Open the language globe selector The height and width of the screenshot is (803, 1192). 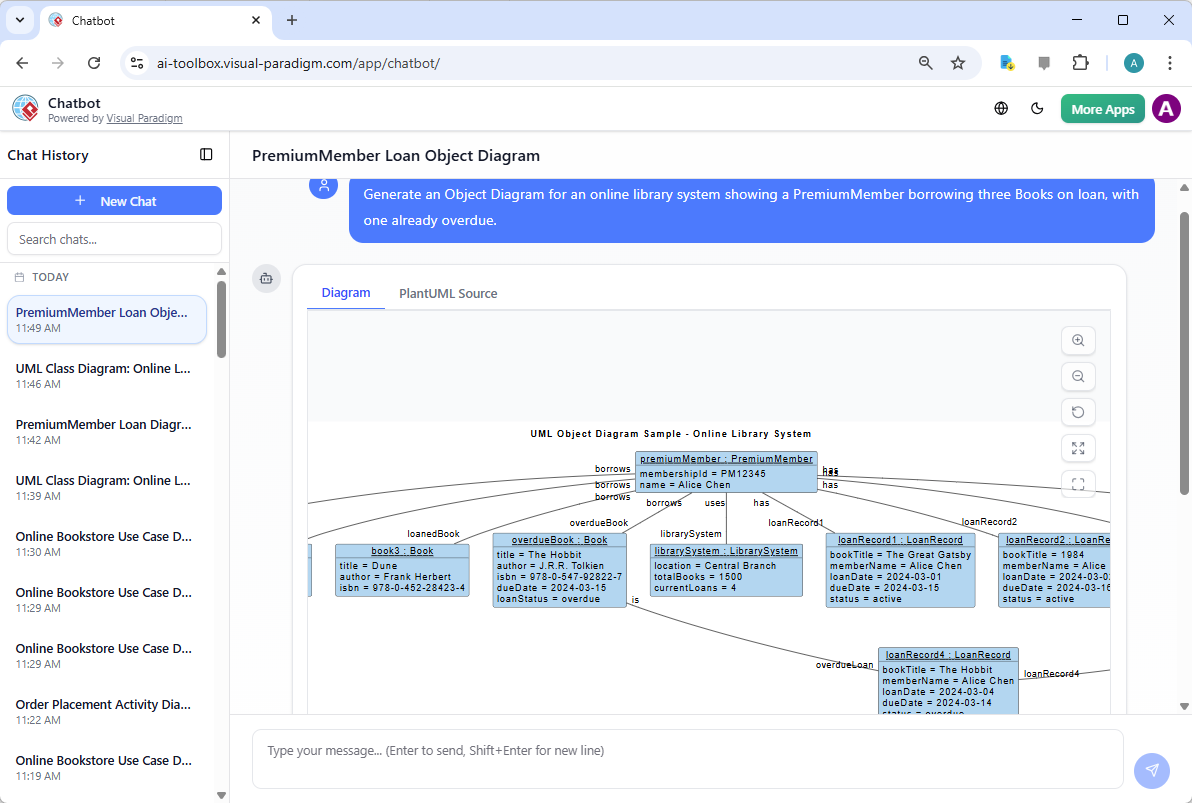click(x=1001, y=109)
